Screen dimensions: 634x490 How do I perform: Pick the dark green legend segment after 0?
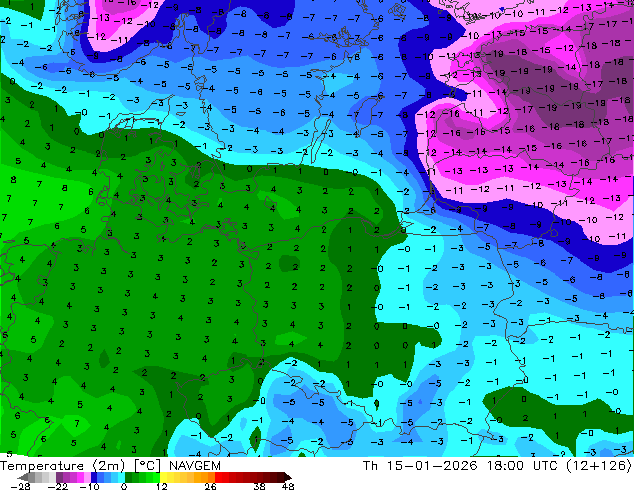tap(129, 477)
